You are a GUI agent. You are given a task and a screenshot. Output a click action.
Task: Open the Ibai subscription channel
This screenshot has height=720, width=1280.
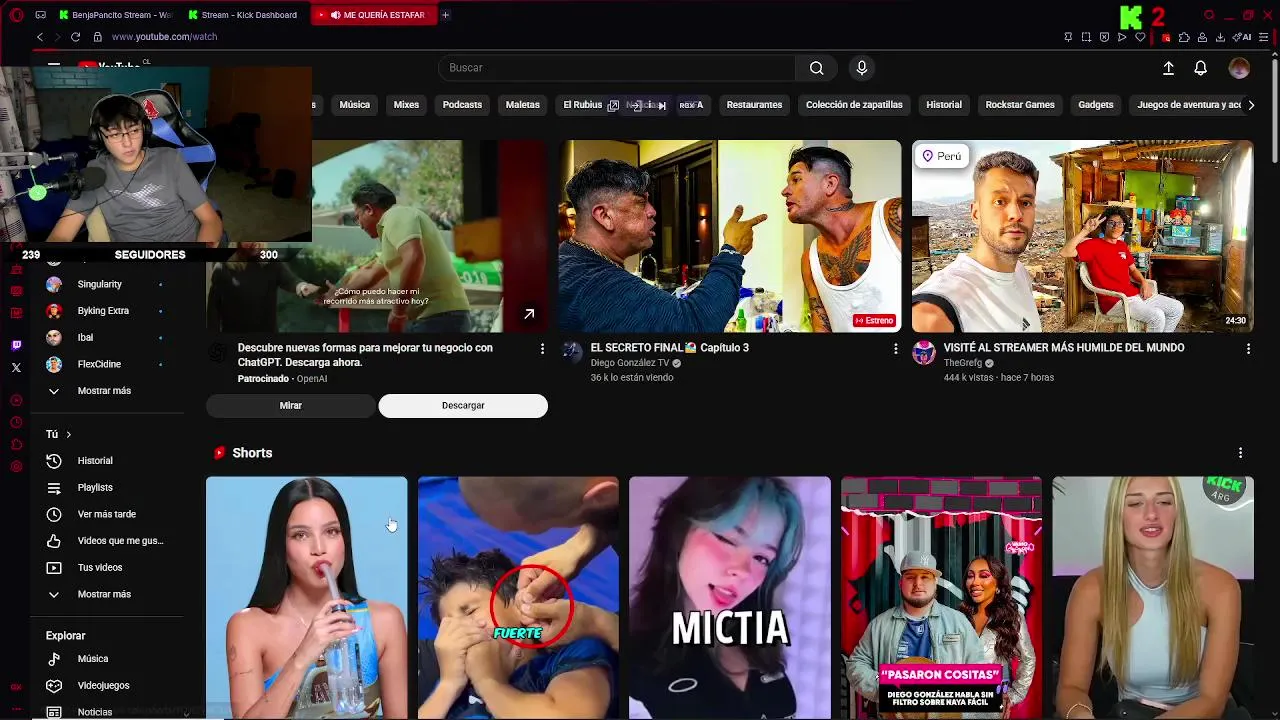click(x=108, y=338)
